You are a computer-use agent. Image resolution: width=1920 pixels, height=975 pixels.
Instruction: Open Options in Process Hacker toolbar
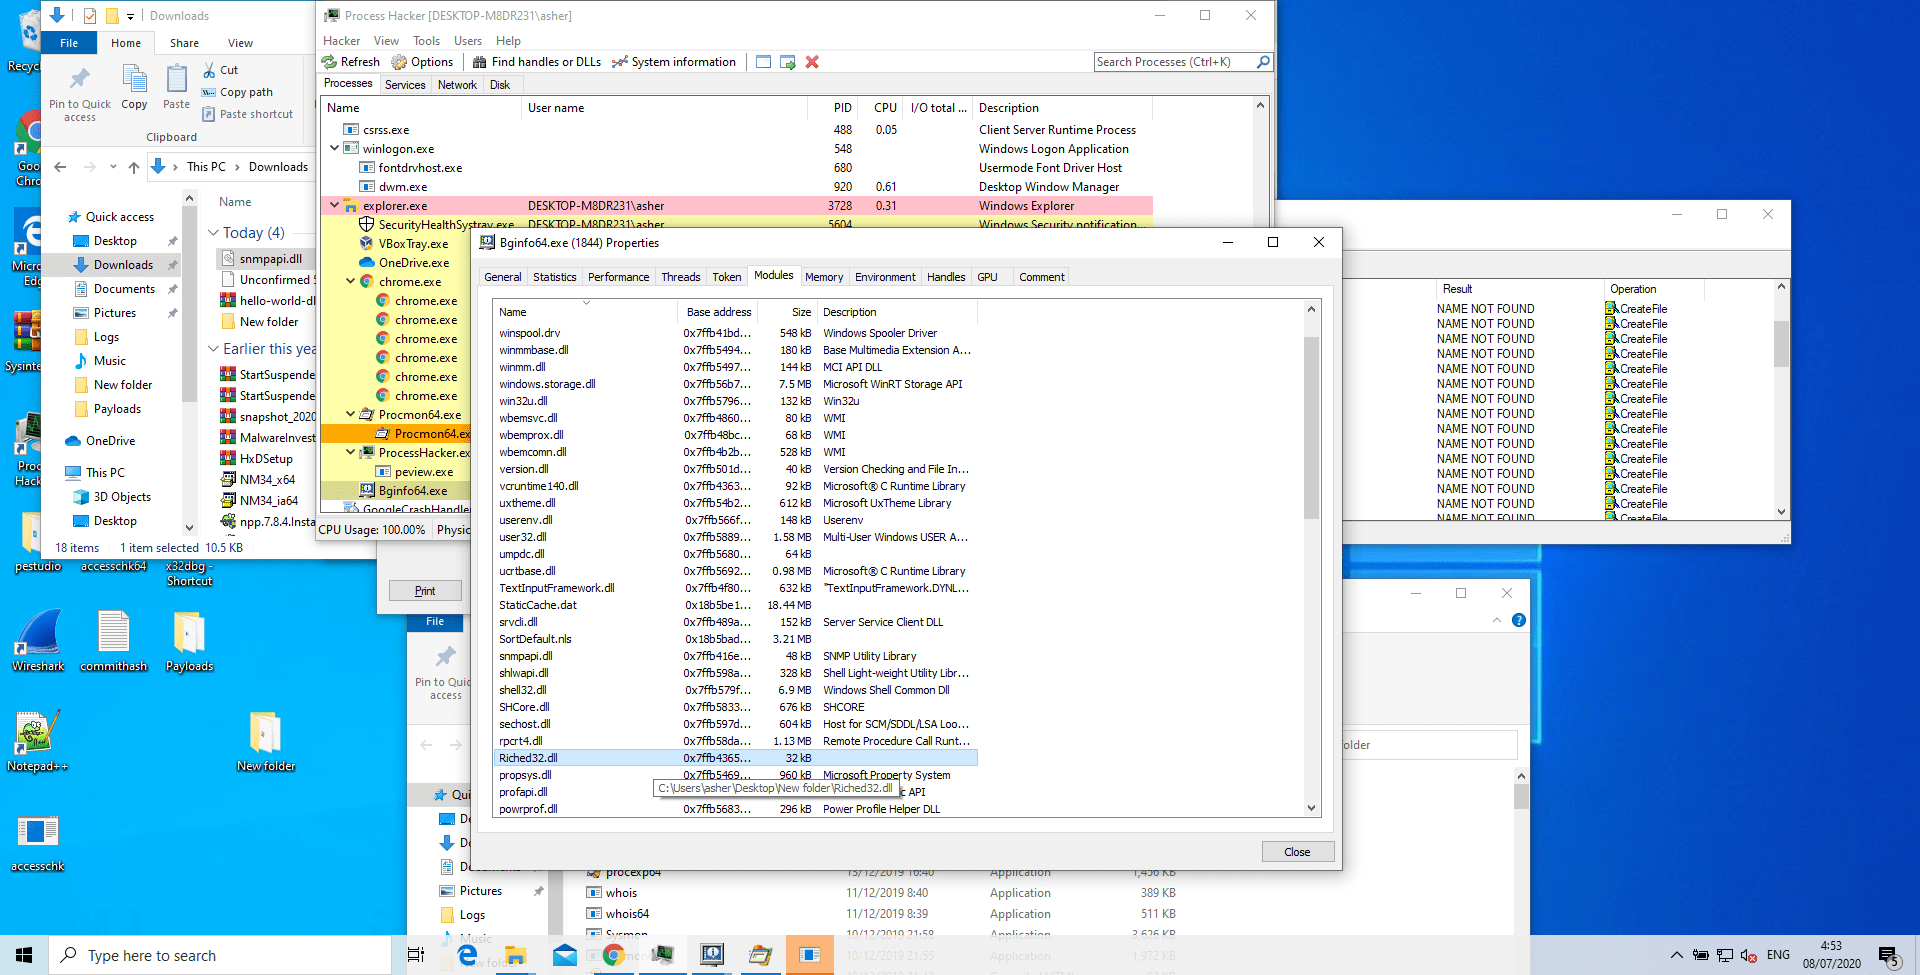pos(422,62)
